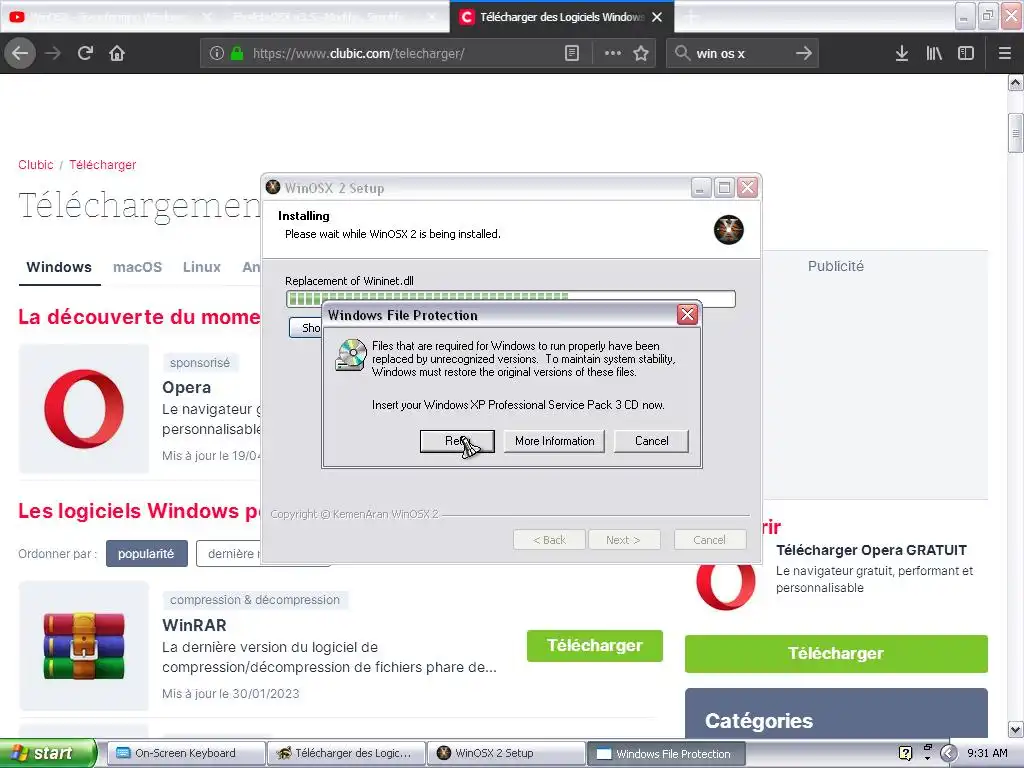Viewport: 1024px width, 768px height.
Task: Click the More Information button
Action: point(554,441)
